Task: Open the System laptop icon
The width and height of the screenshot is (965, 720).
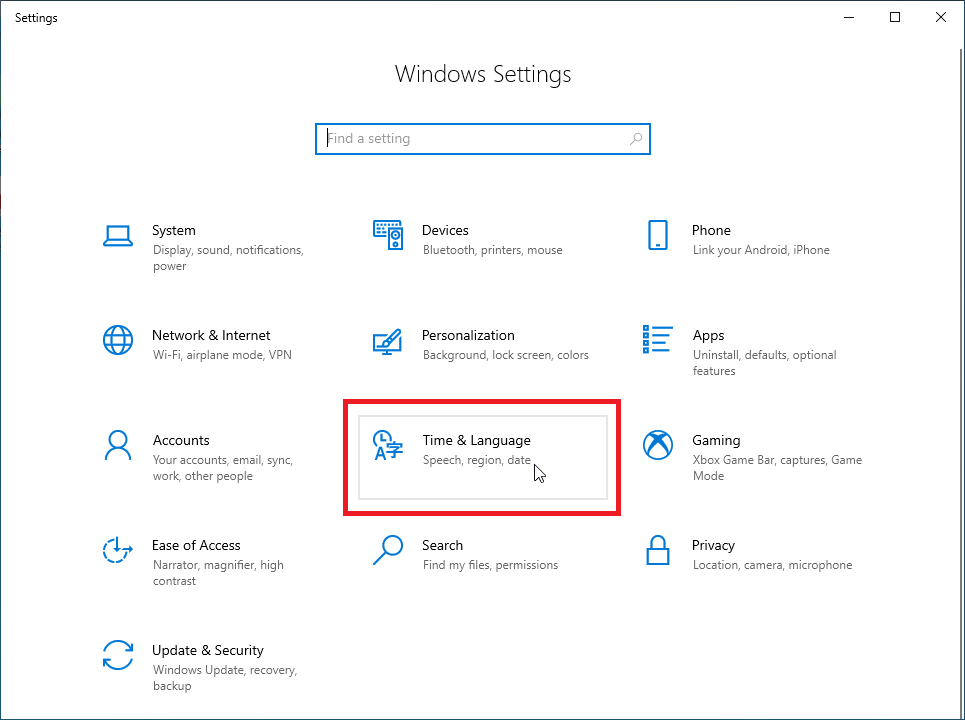Action: pyautogui.click(x=118, y=236)
